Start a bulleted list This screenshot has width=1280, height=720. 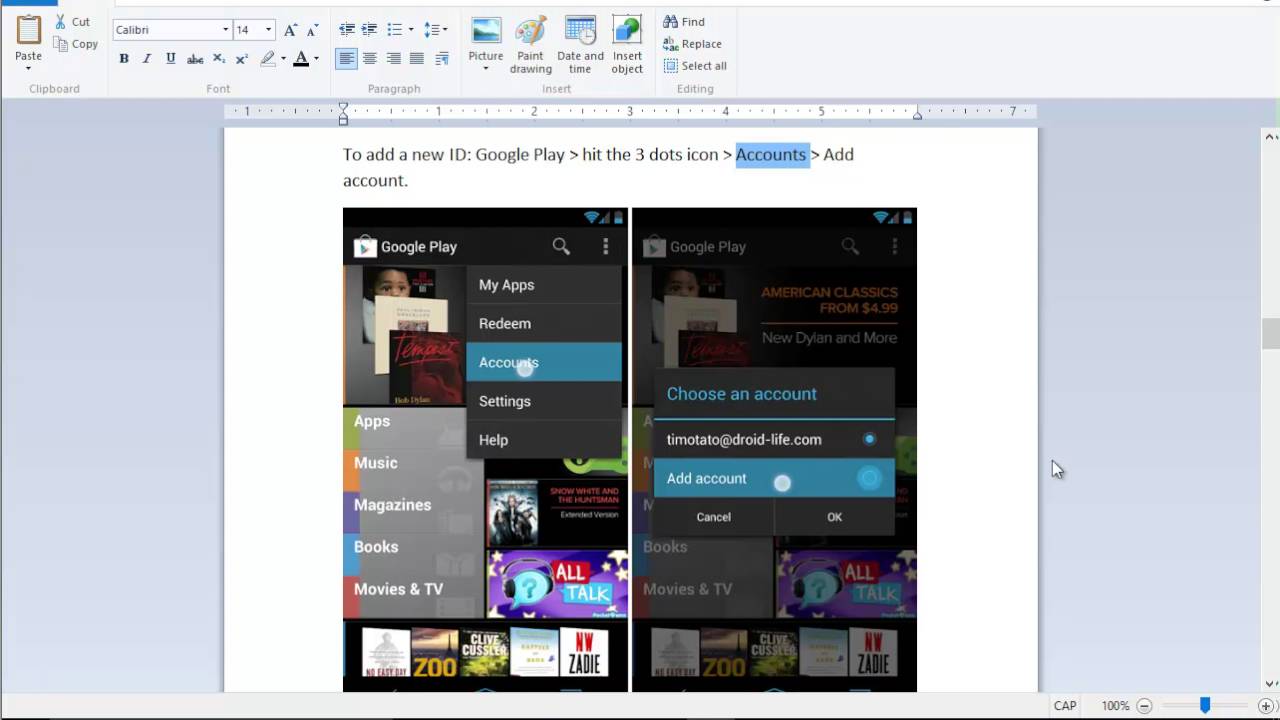coord(394,30)
